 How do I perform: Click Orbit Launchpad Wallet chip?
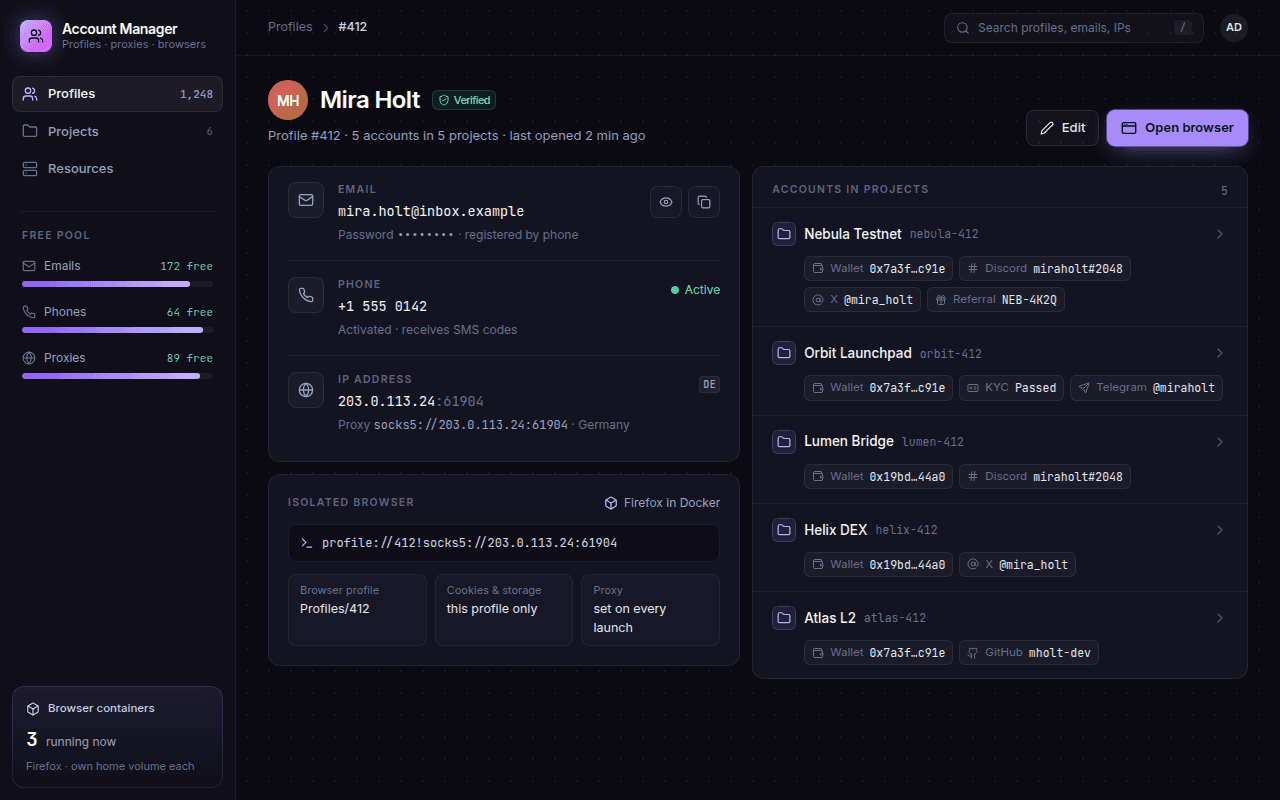point(878,388)
